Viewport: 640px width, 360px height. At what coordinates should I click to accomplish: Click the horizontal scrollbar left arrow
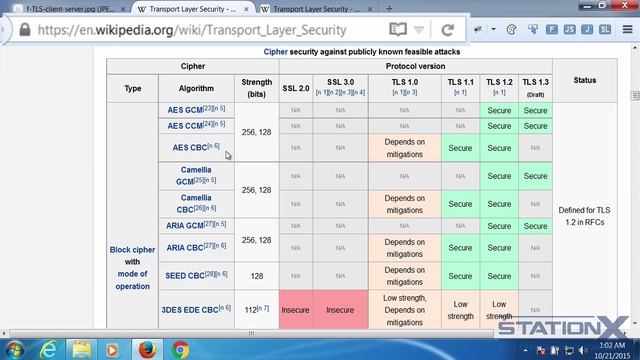4,333
